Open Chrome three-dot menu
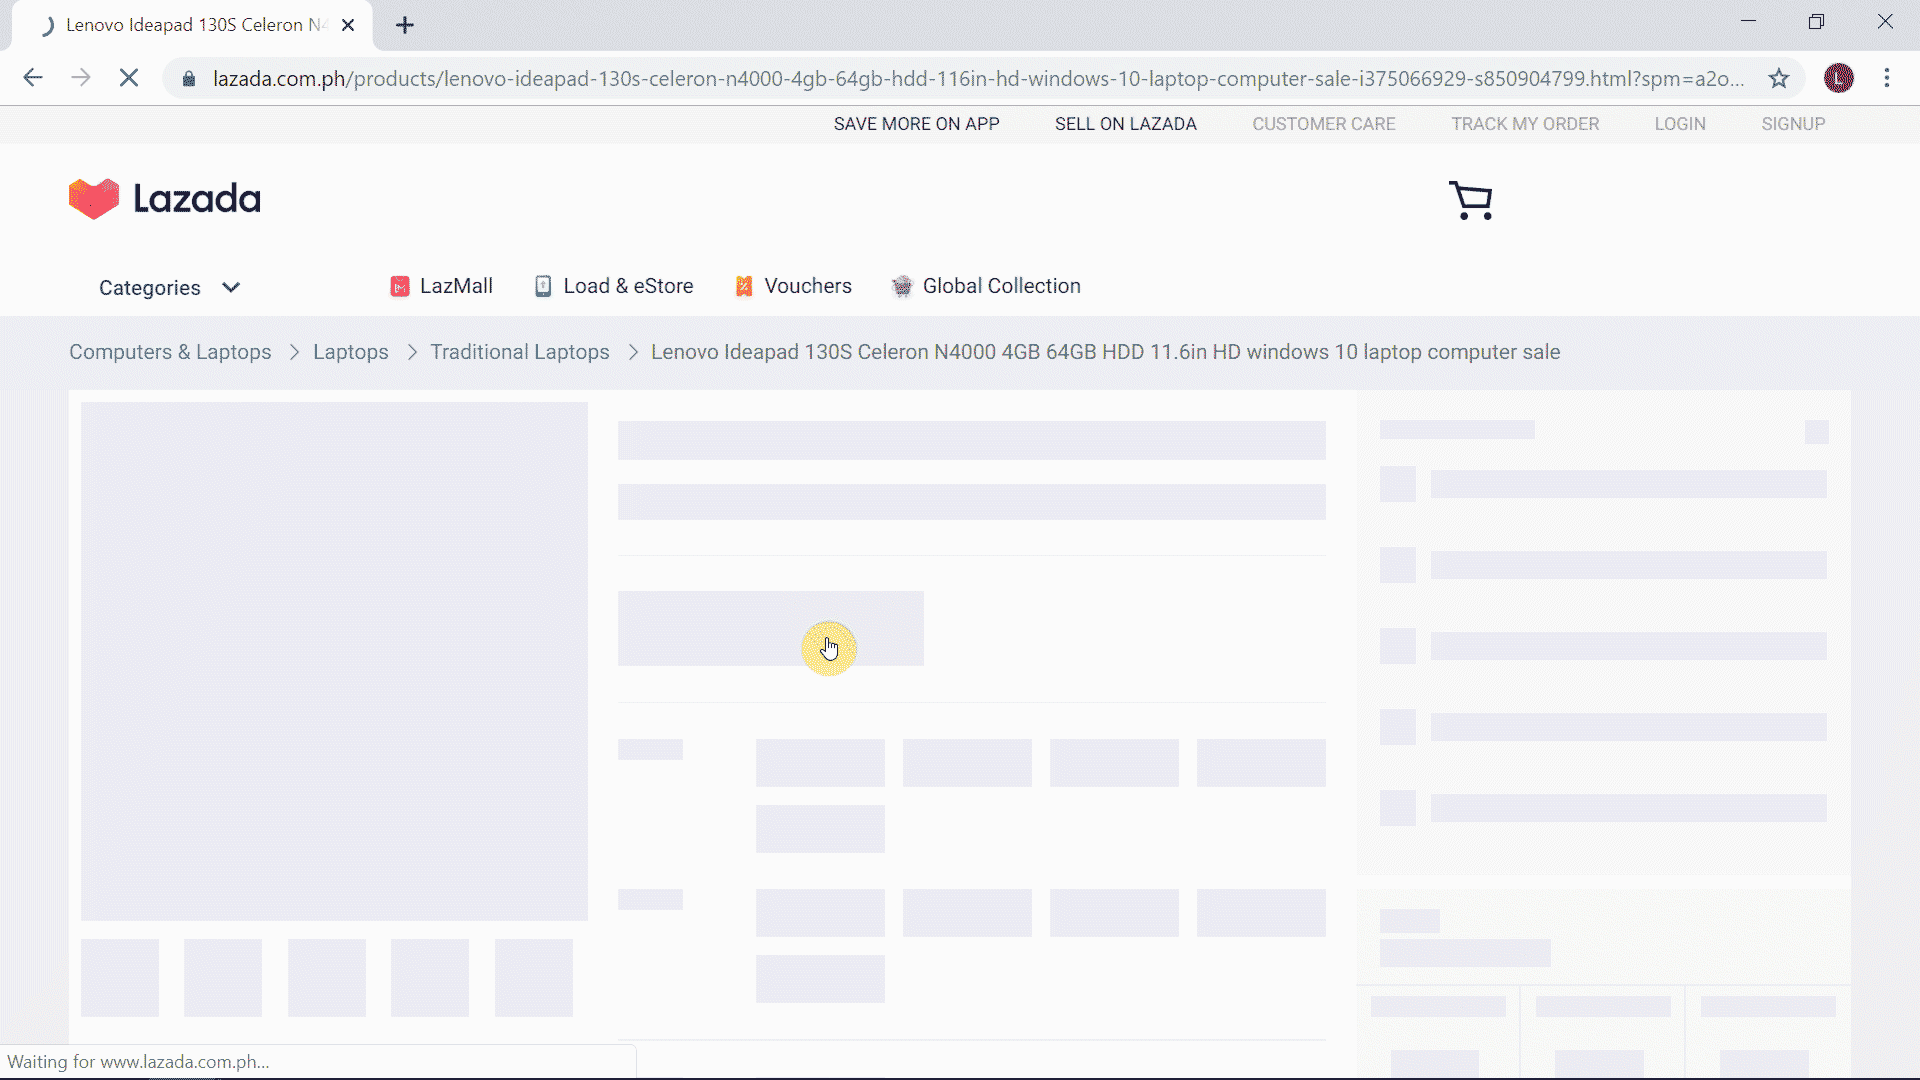The width and height of the screenshot is (1920, 1080). tap(1886, 78)
